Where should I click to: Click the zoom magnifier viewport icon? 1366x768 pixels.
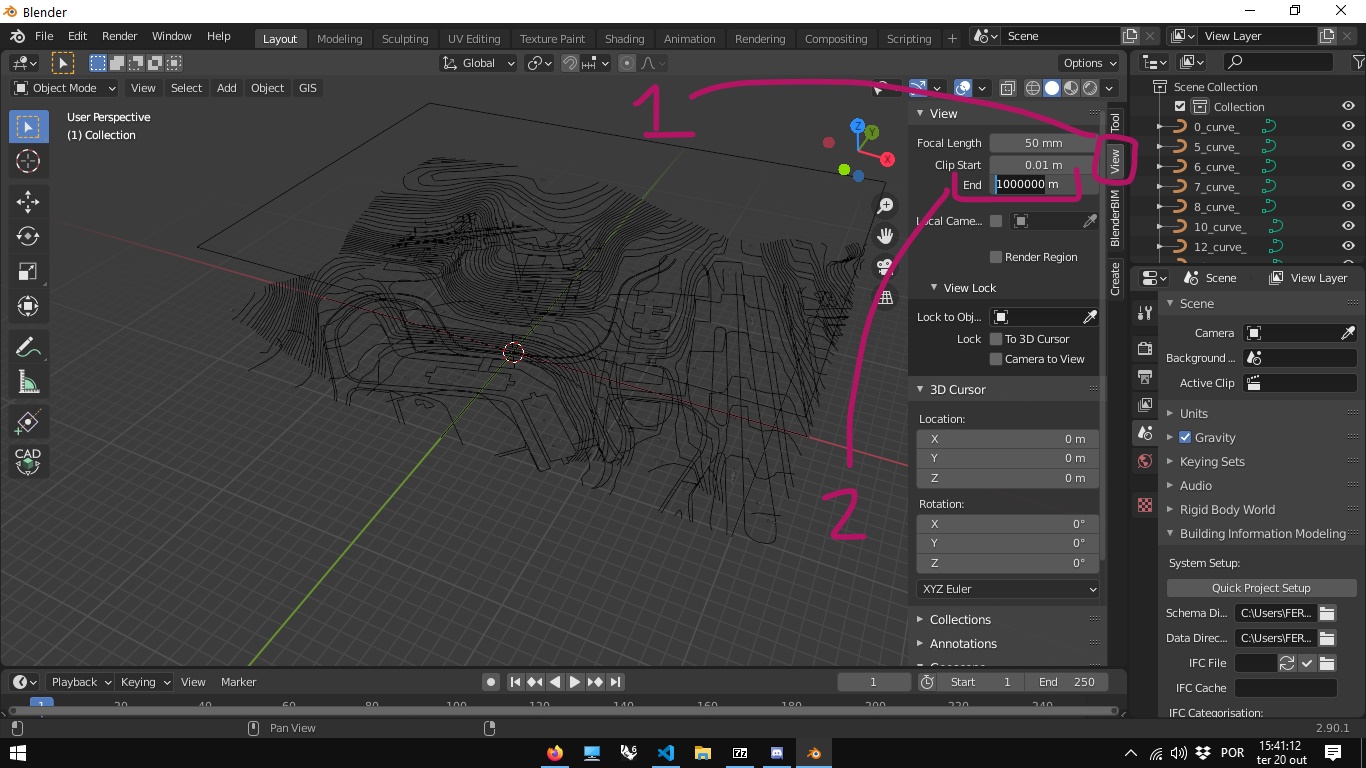pos(885,206)
